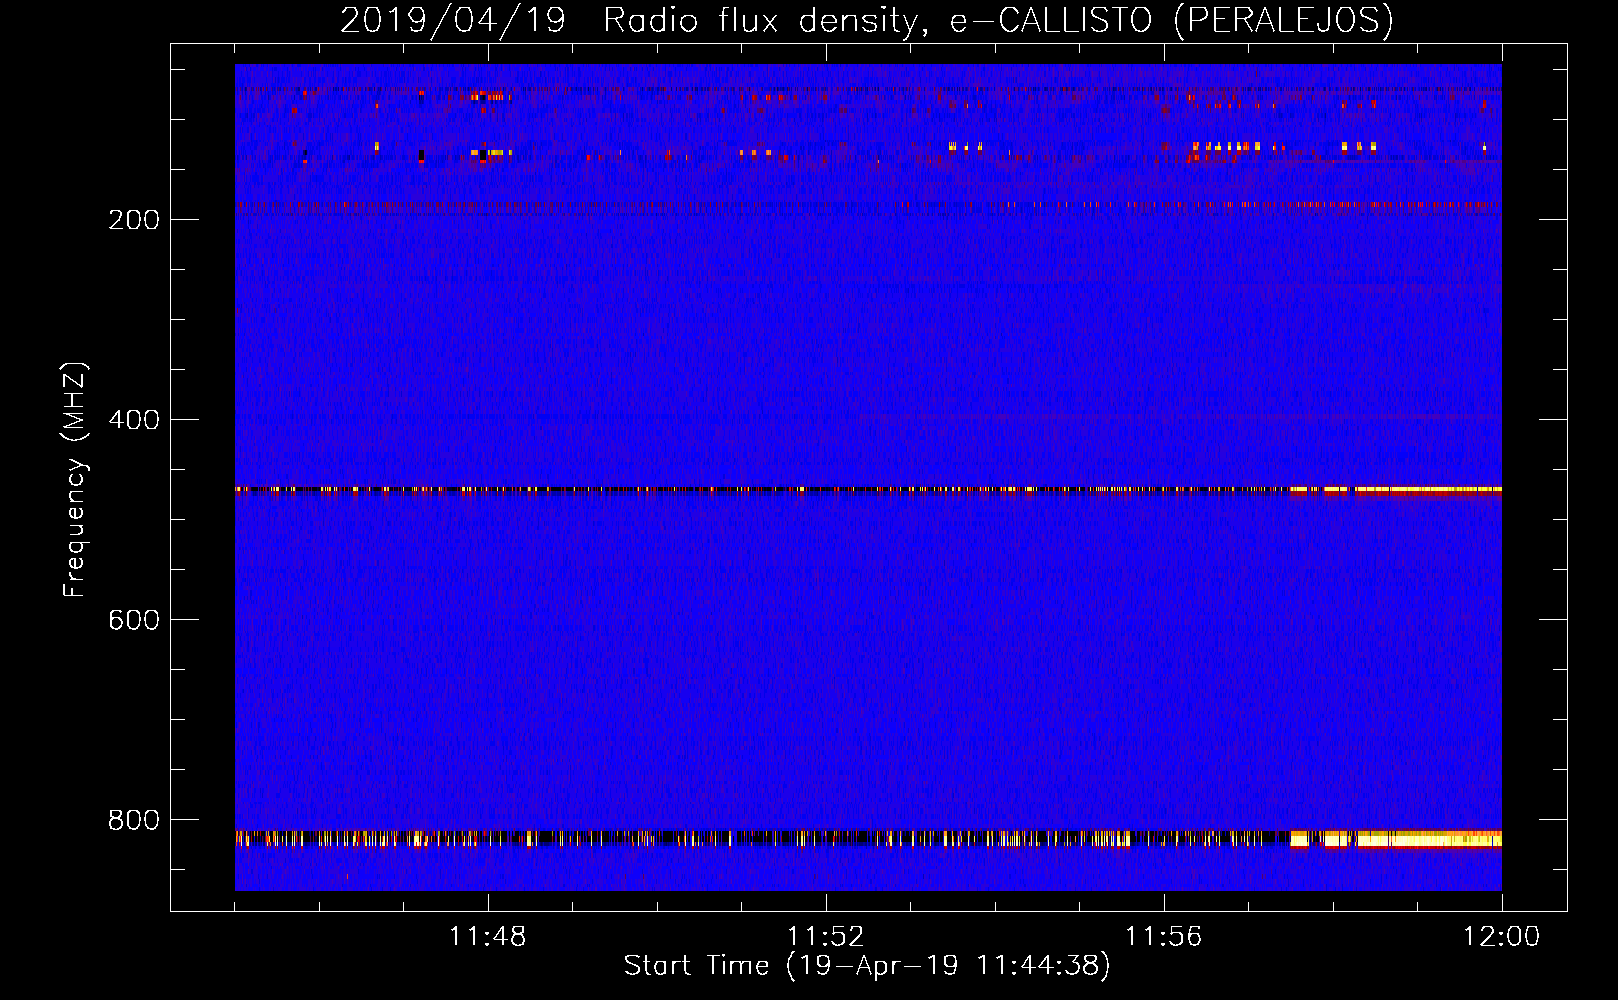Click the 11:48 time tick label
Screen dimensions: 1618x1000
click(488, 937)
